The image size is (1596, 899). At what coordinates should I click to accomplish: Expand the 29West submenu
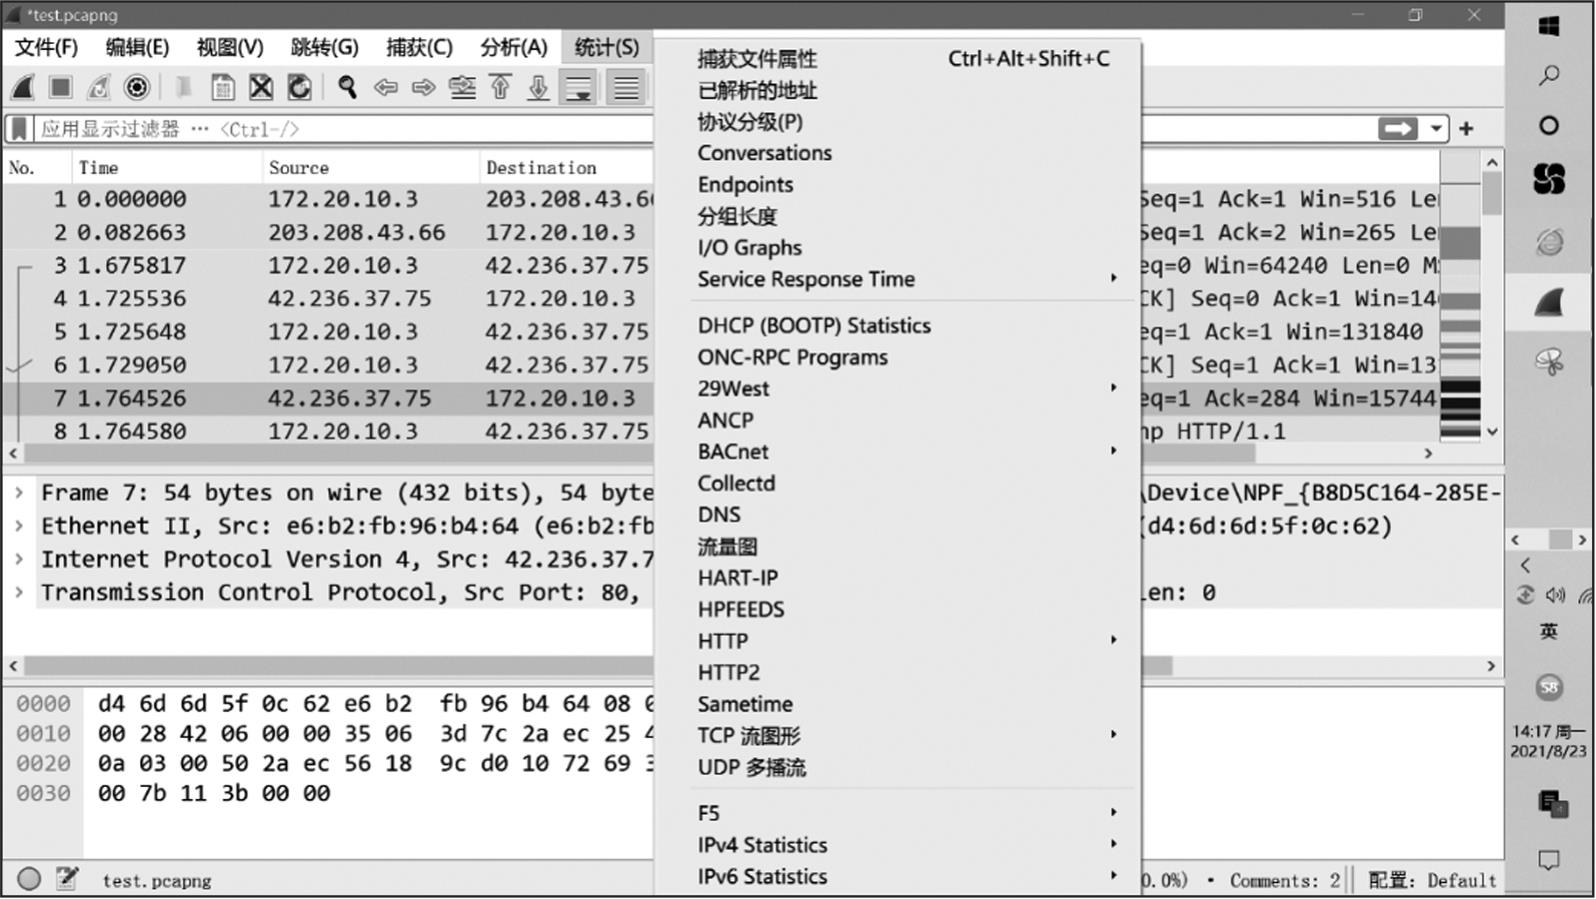tap(897, 389)
